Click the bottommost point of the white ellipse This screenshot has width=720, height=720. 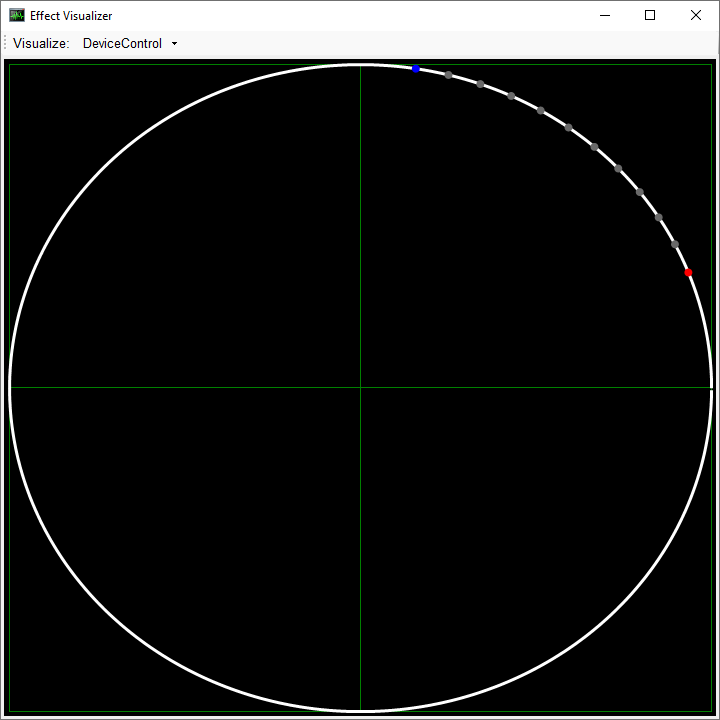pyautogui.click(x=360, y=710)
